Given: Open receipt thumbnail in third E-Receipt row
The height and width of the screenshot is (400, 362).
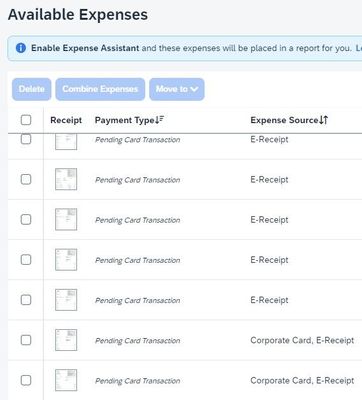Looking at the screenshot, I should coord(66,219).
